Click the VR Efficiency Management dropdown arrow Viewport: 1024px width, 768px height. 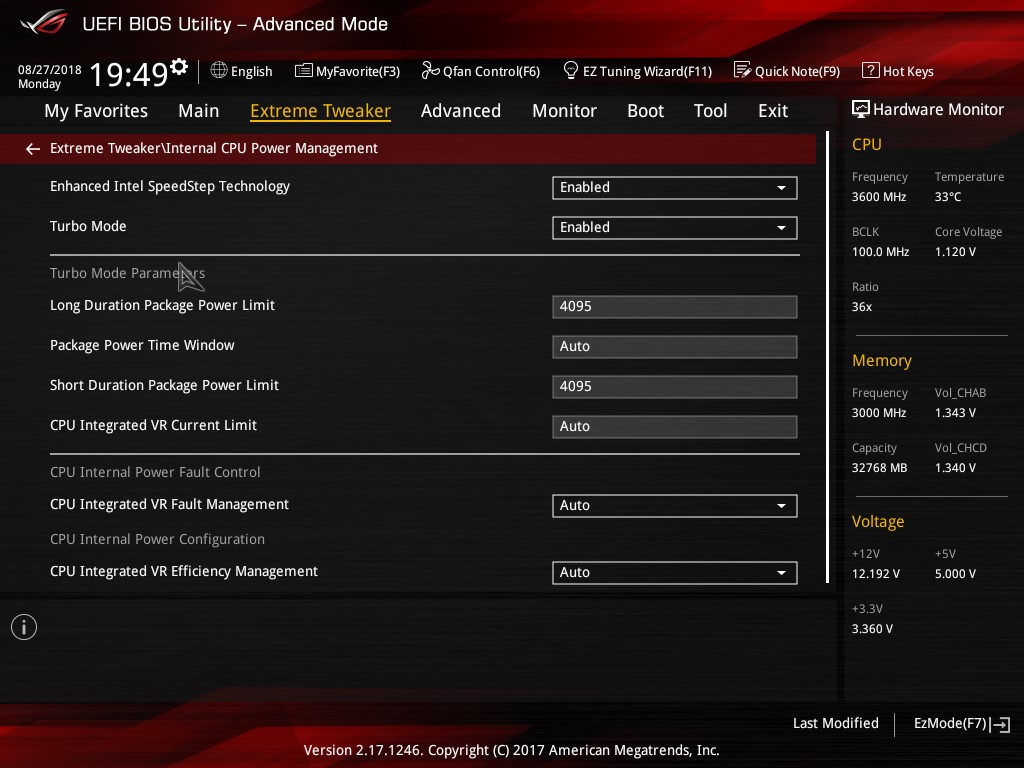point(781,573)
